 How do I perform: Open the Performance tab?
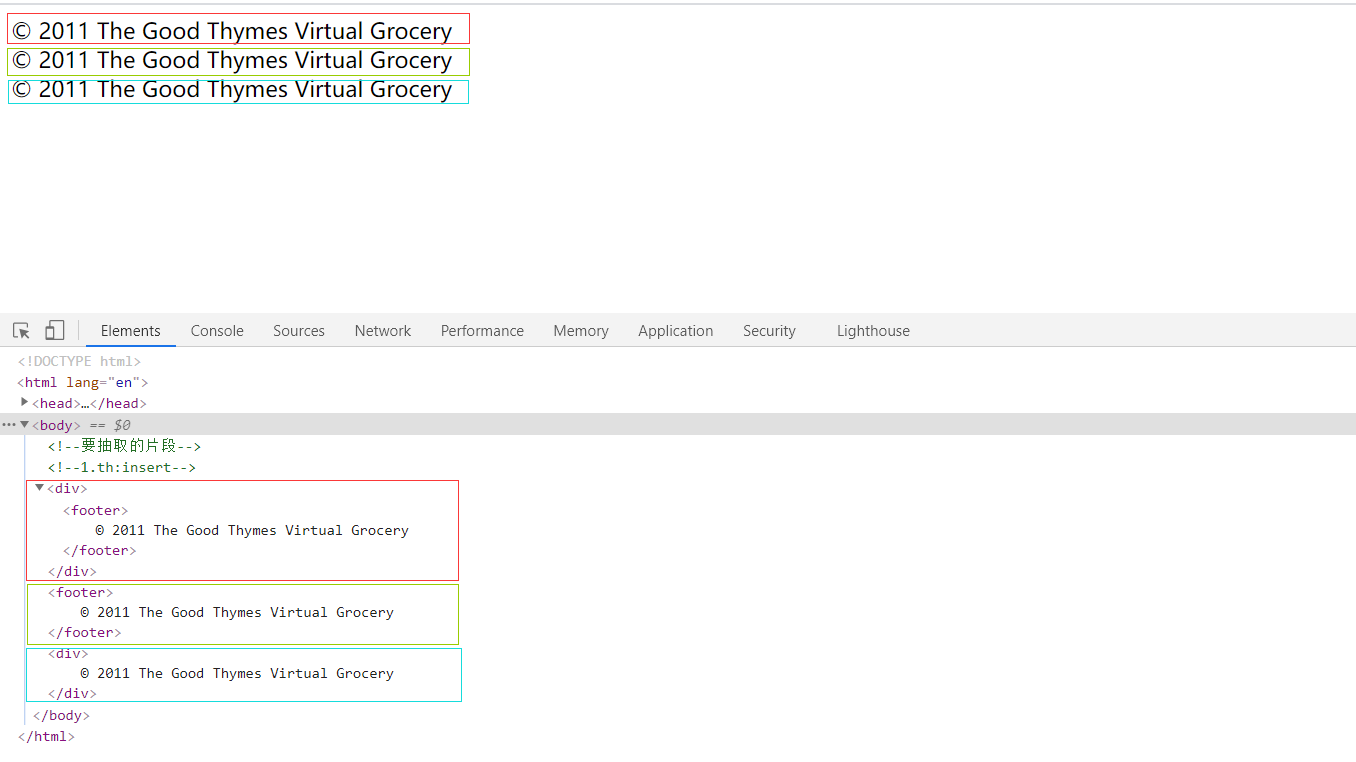482,331
